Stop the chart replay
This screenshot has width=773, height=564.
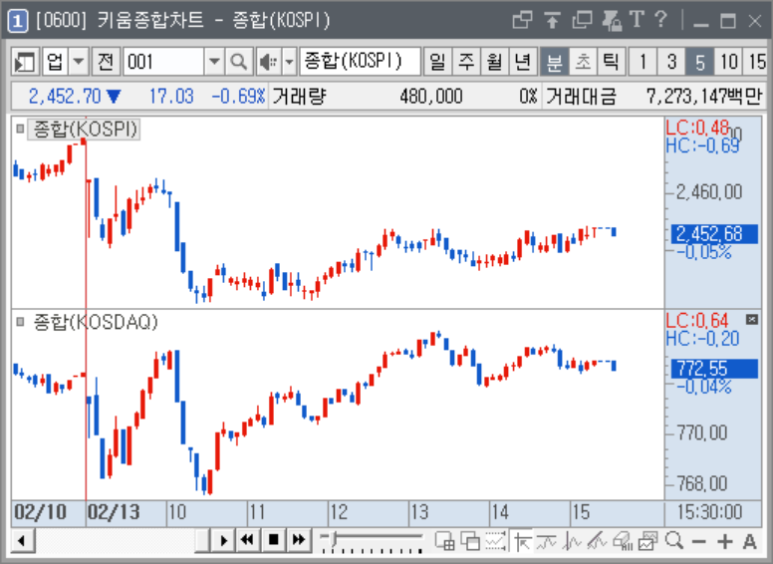tap(274, 540)
